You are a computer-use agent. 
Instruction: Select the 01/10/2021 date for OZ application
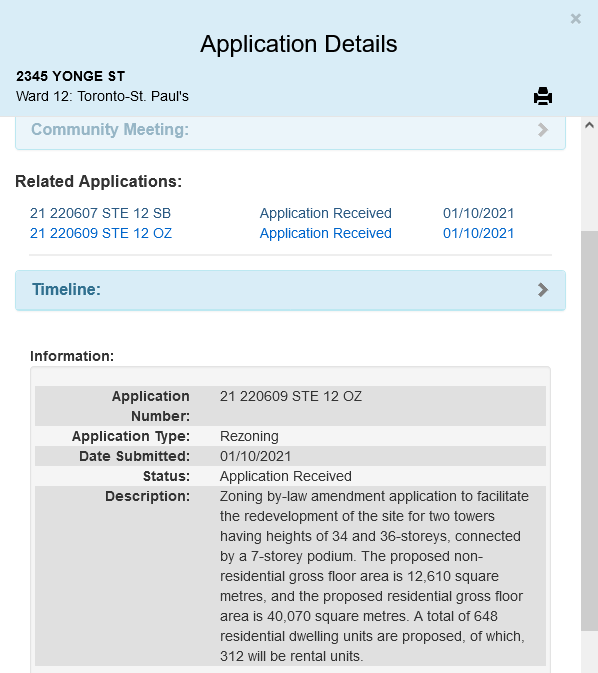[x=478, y=233]
